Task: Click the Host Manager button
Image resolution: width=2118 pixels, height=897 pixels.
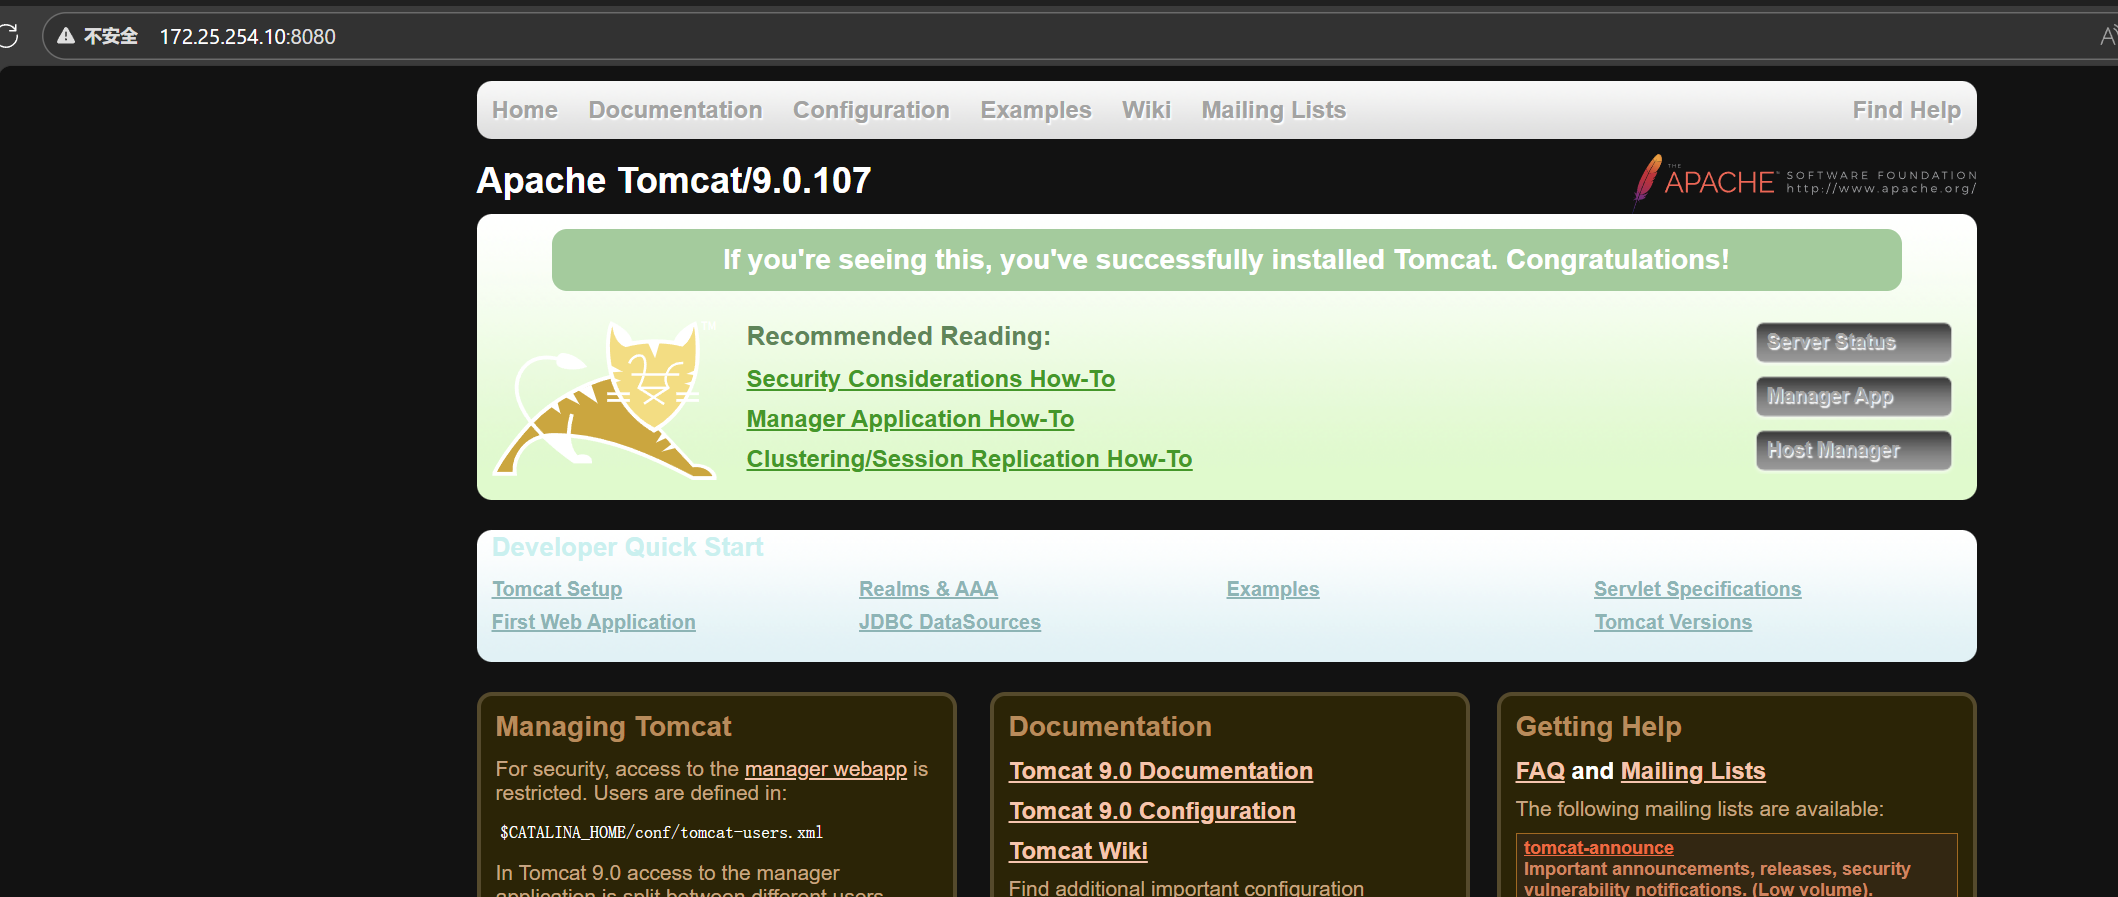Action: coord(1853,450)
